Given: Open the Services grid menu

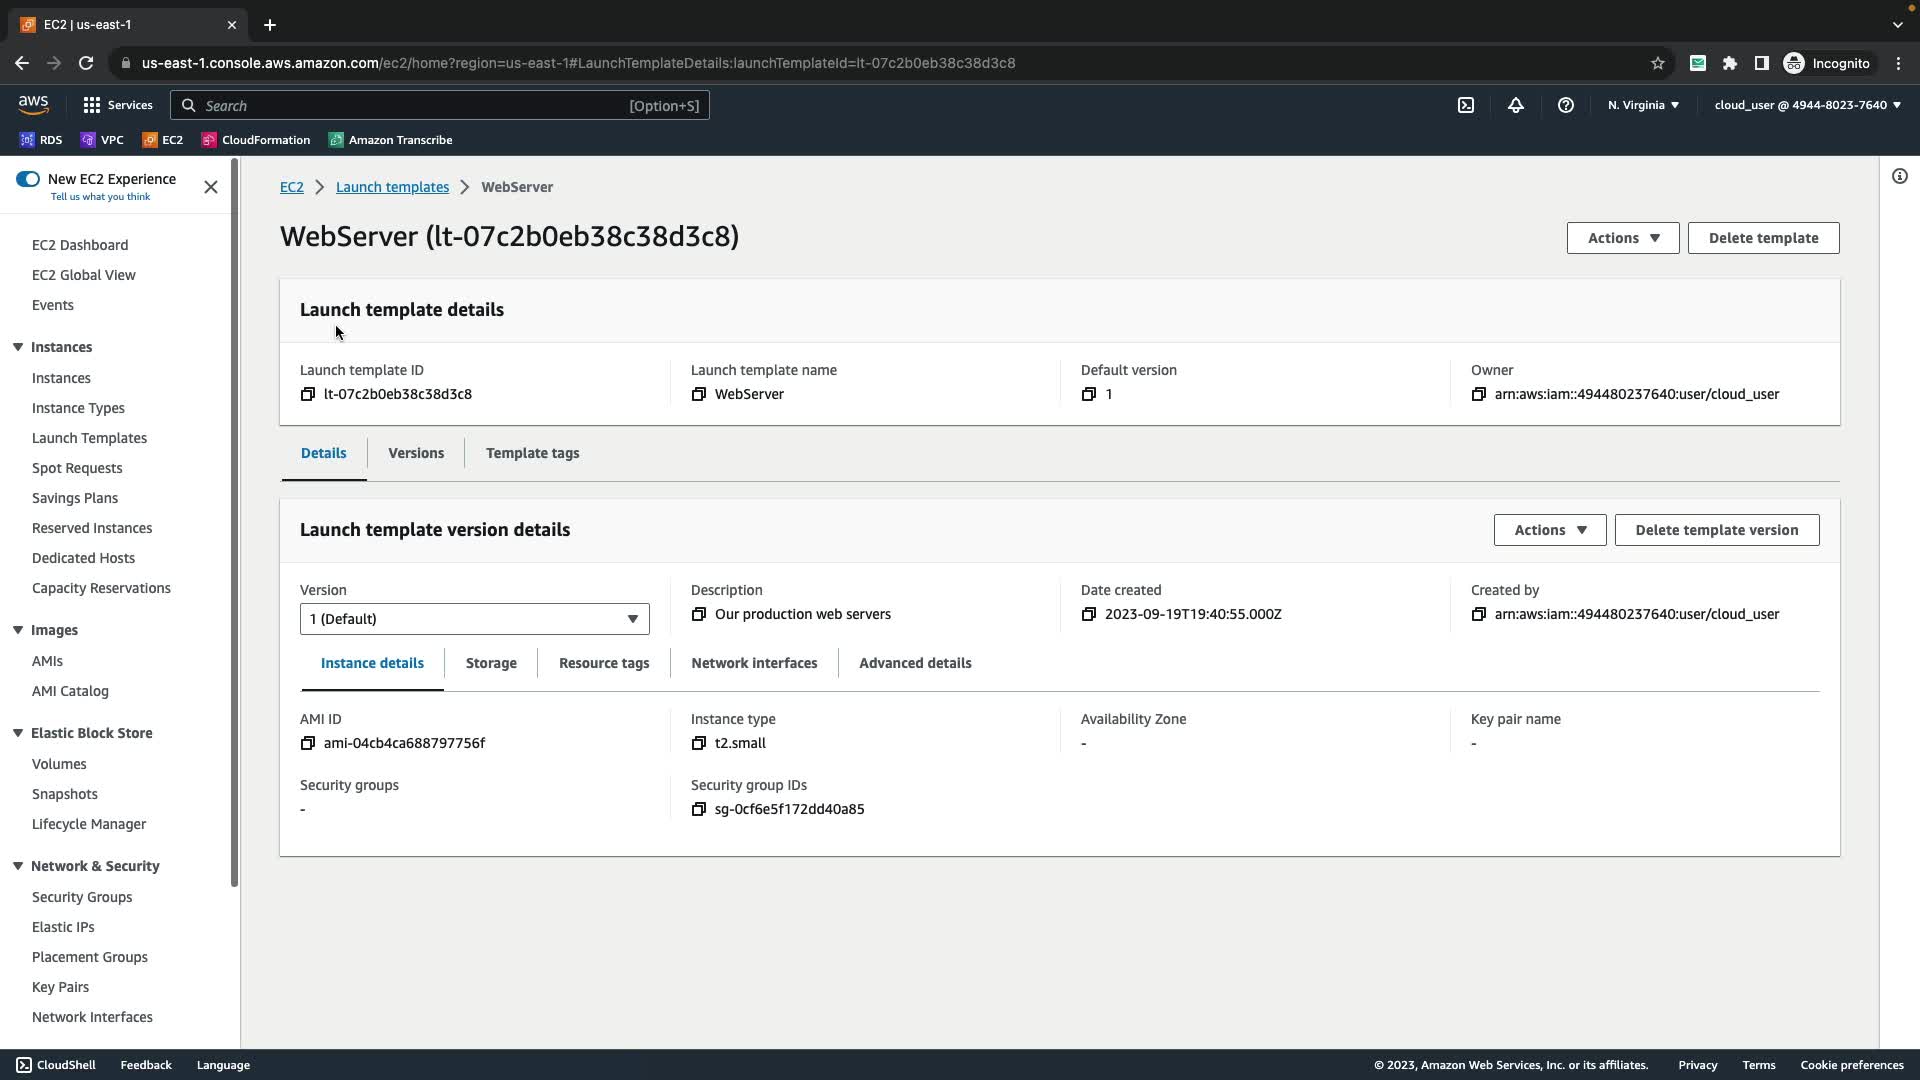Looking at the screenshot, I should (x=117, y=105).
